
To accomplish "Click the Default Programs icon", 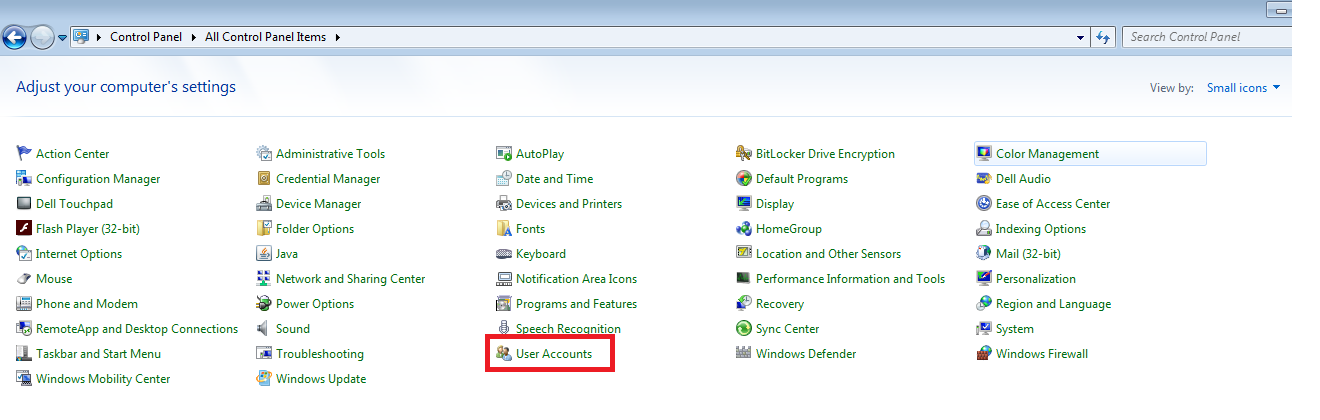I will tap(744, 178).
